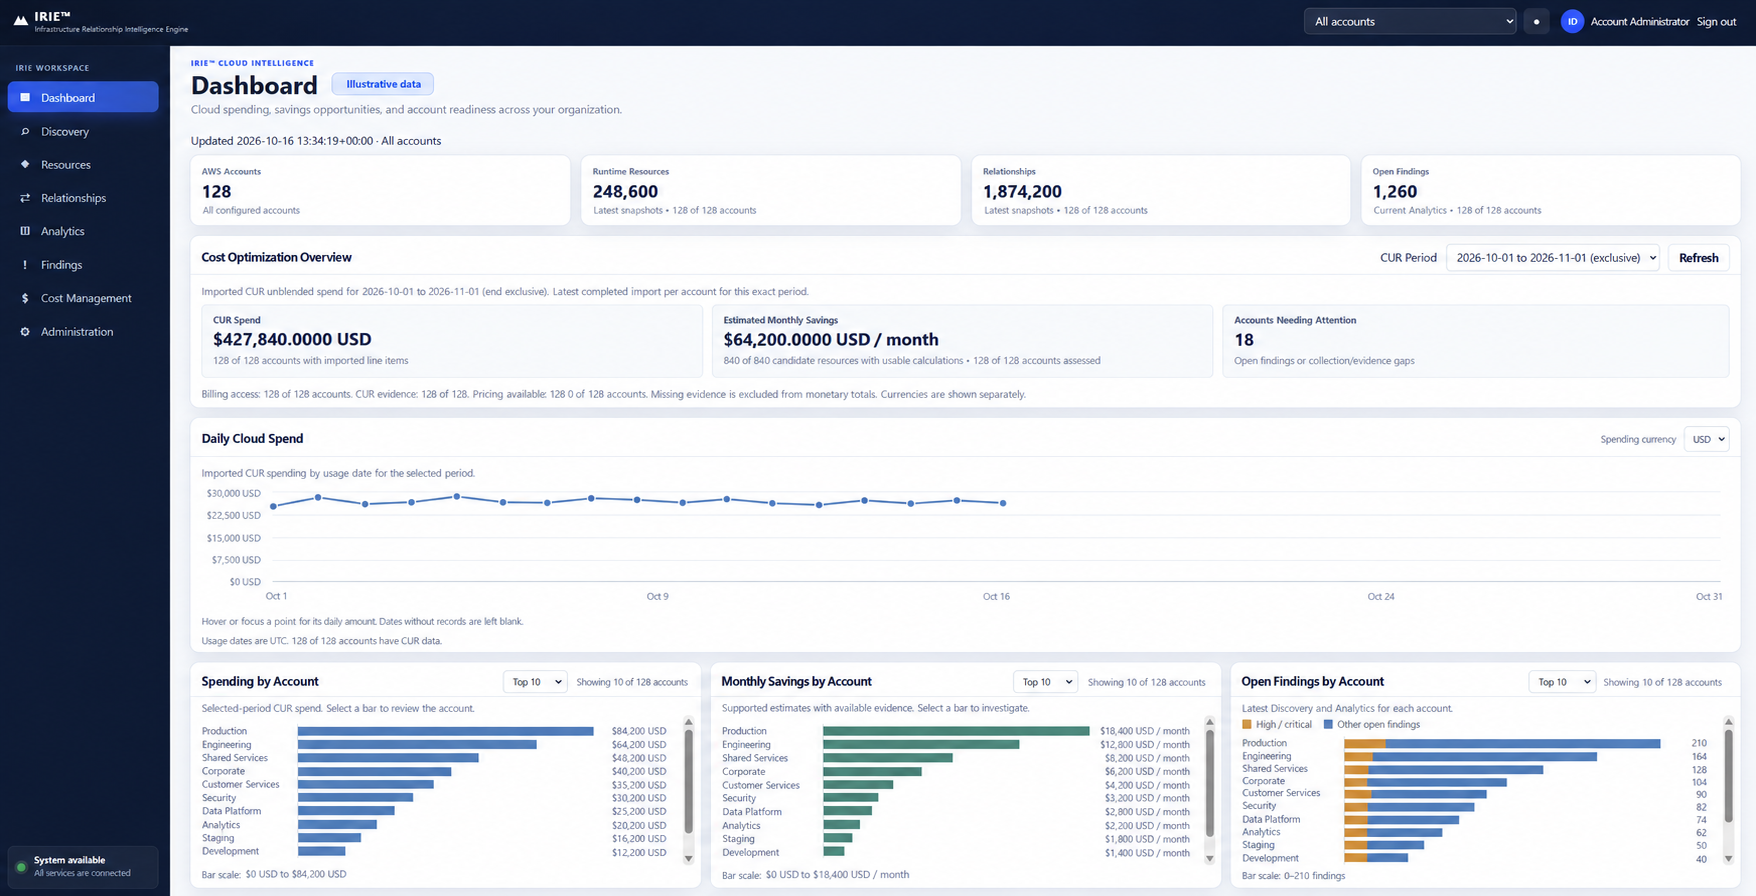Open Top 10 dropdown in Monthly Savings by Account

tap(1045, 682)
